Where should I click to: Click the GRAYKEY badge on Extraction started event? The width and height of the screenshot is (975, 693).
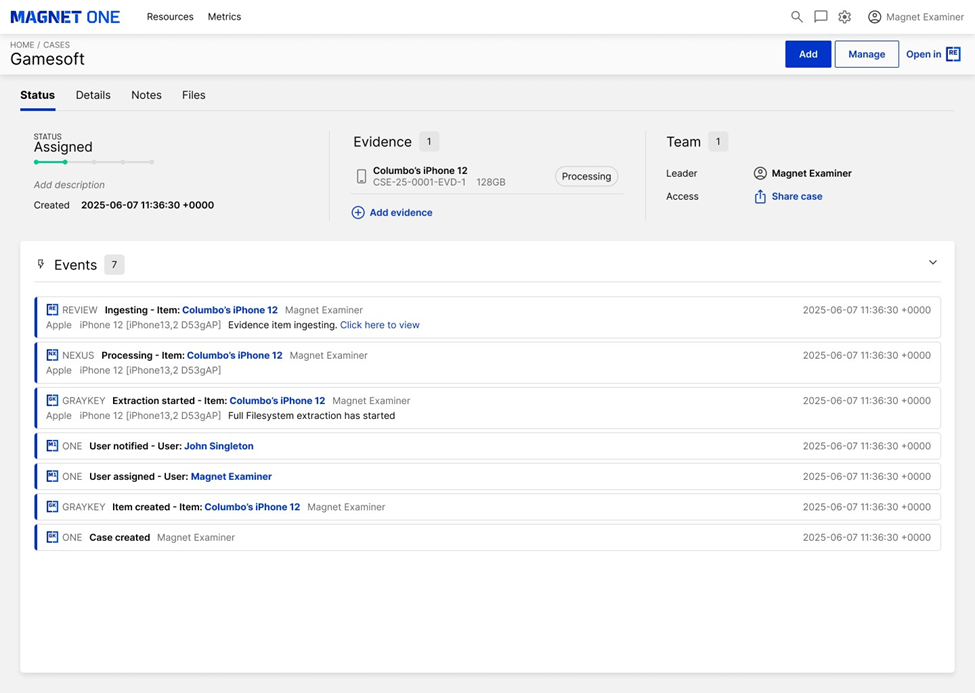click(52, 400)
